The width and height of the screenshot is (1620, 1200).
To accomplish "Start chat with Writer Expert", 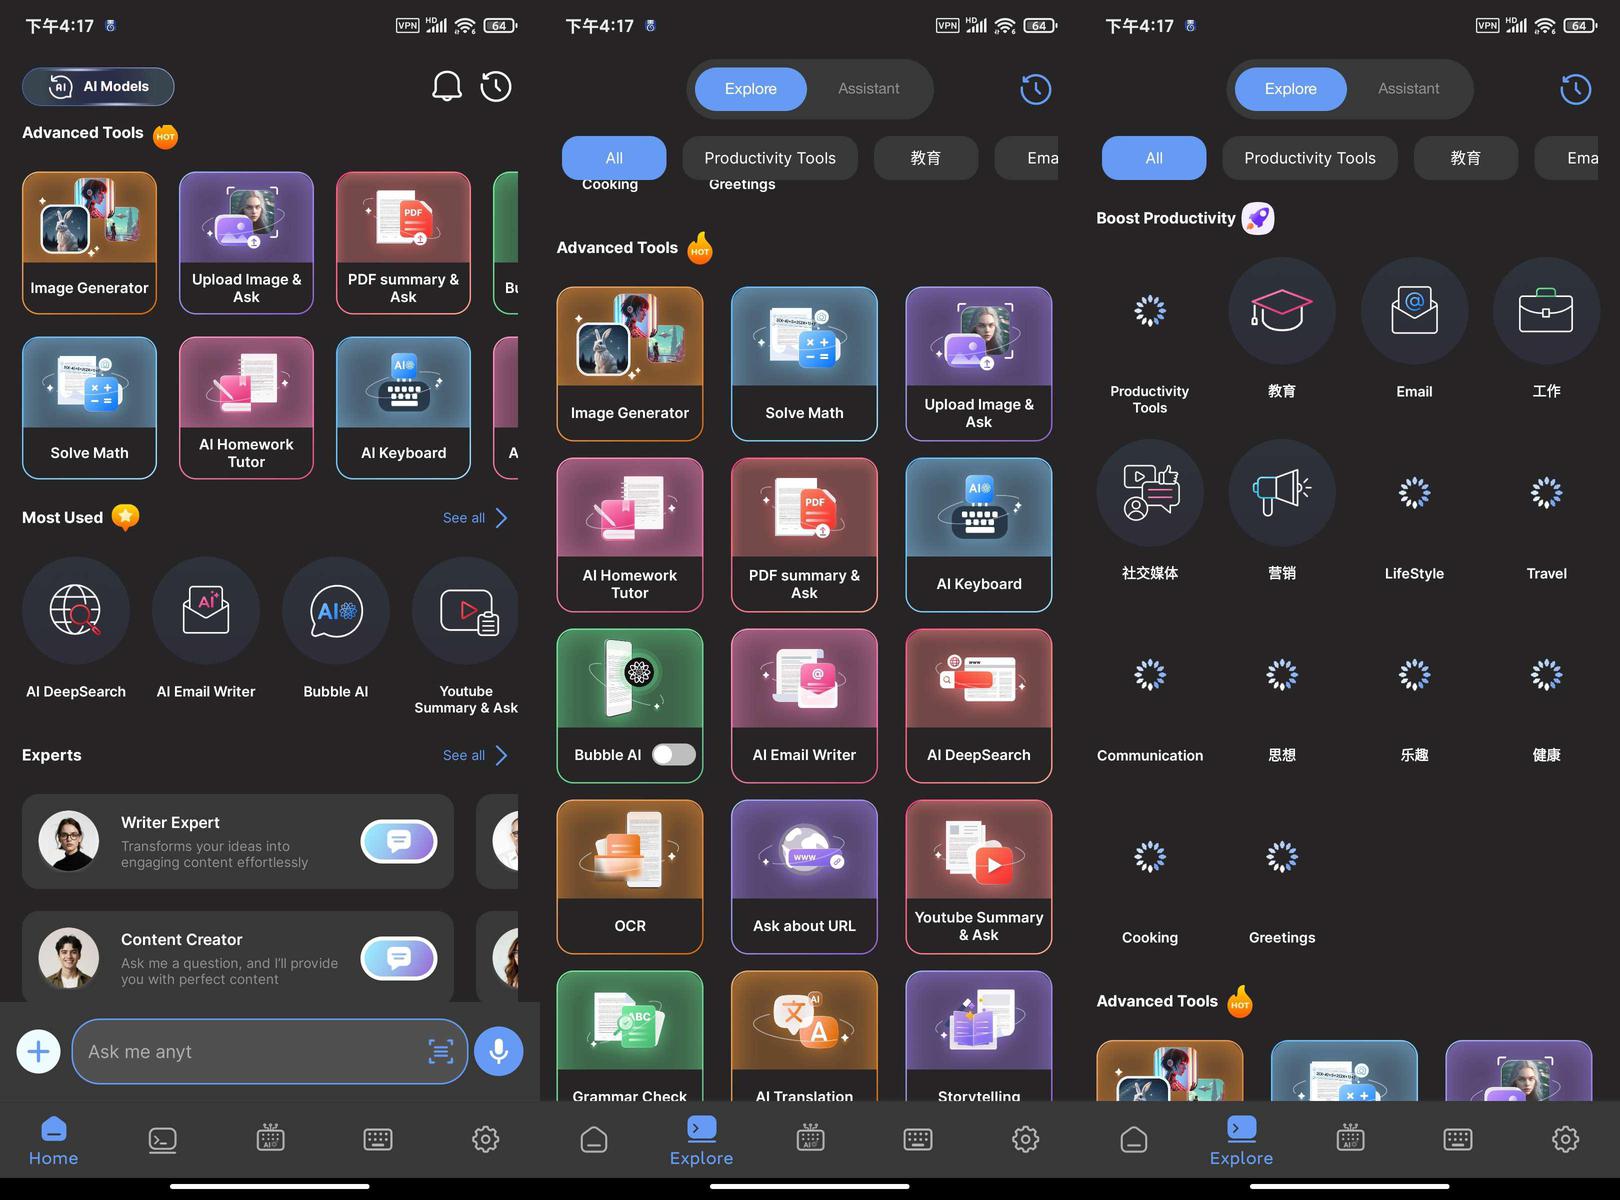I will click(x=398, y=841).
